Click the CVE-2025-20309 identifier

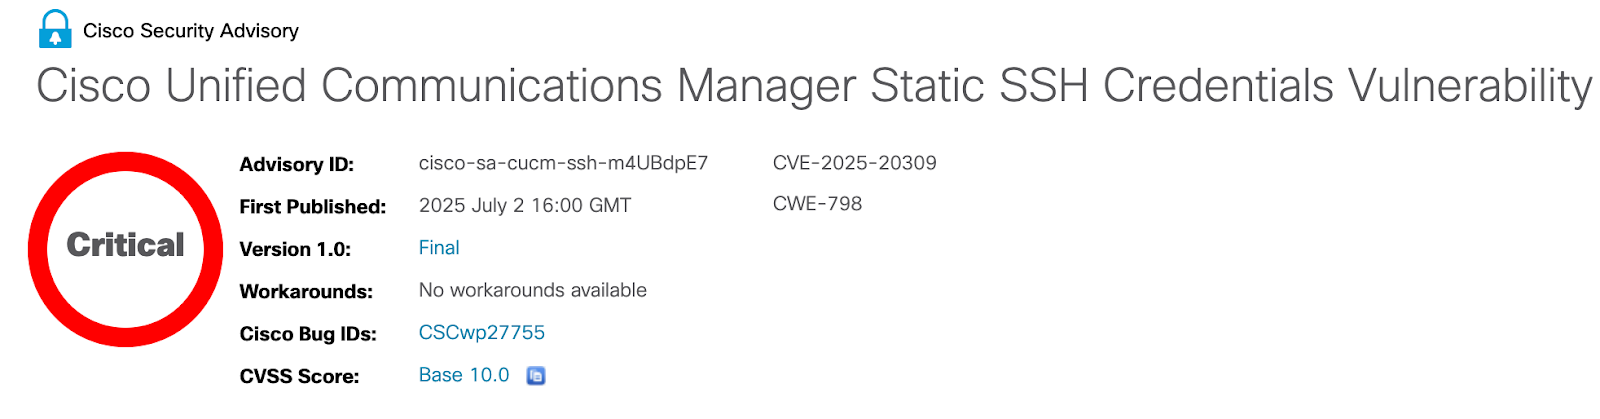pos(855,163)
